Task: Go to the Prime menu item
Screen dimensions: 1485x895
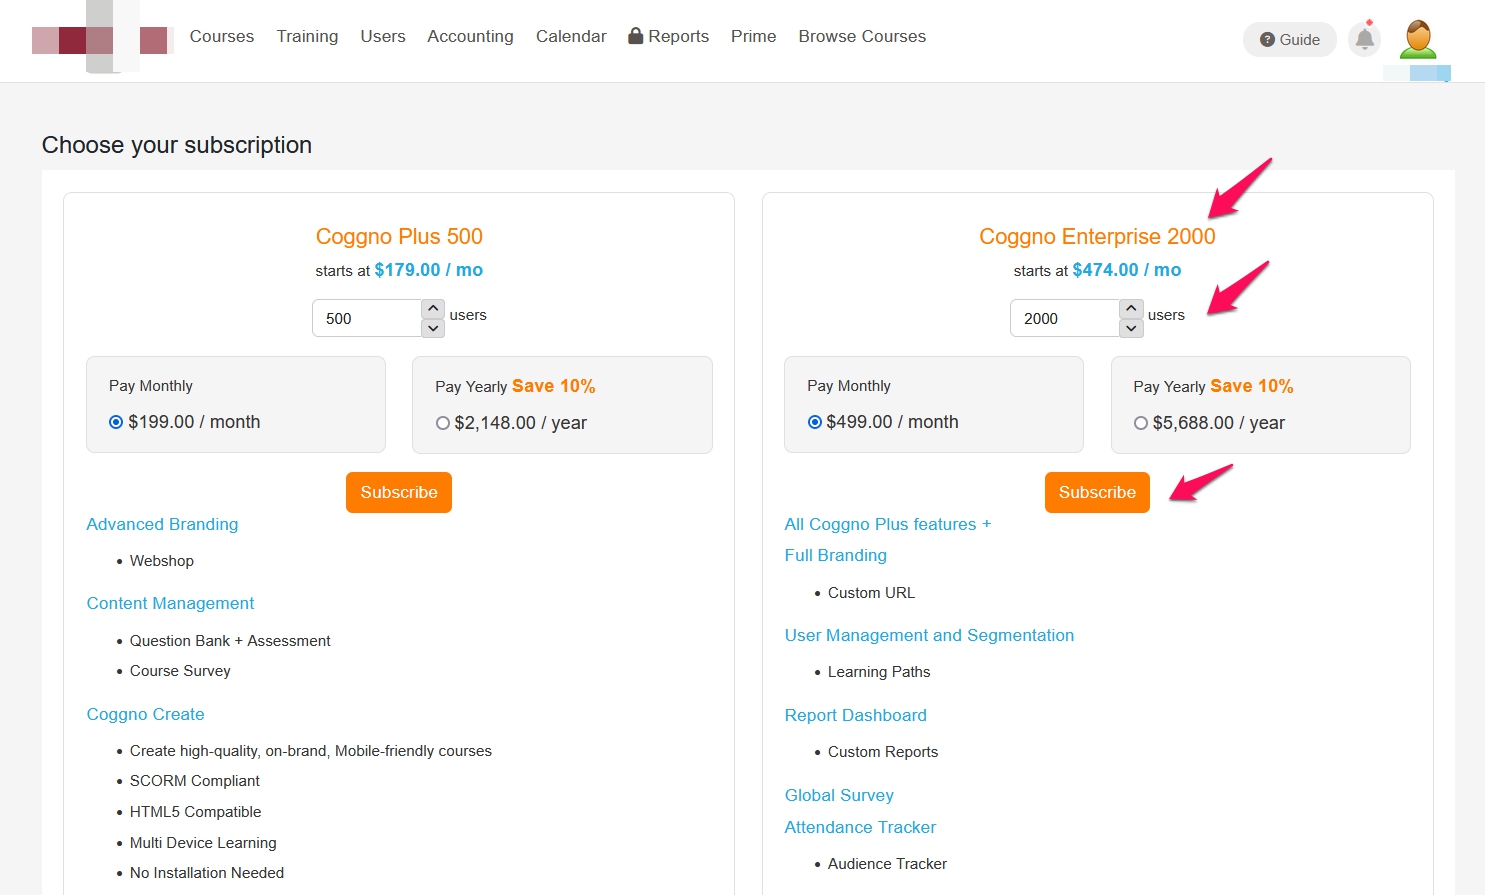Action: (753, 36)
